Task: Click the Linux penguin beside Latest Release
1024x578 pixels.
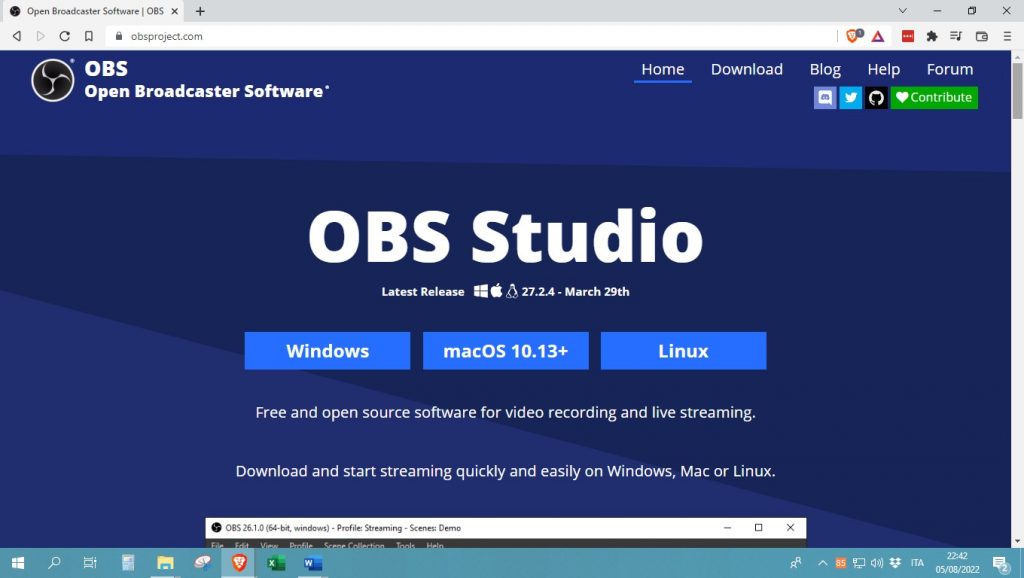Action: click(x=512, y=291)
